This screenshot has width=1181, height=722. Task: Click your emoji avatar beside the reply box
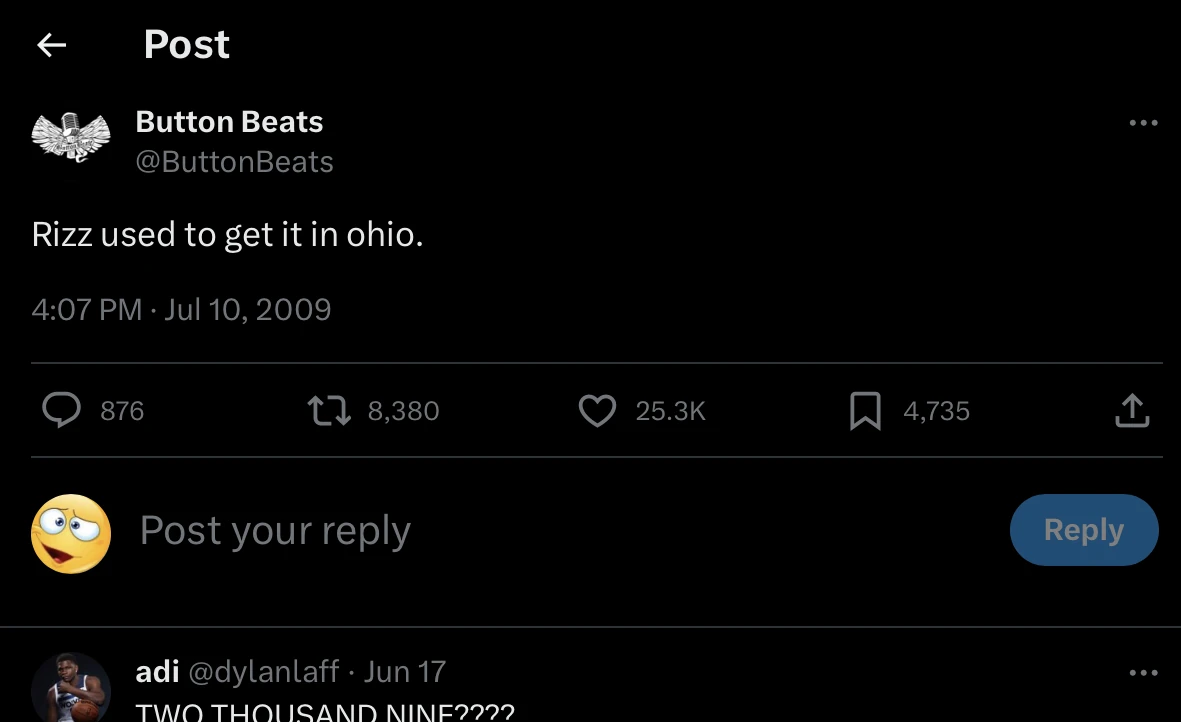[x=71, y=533]
